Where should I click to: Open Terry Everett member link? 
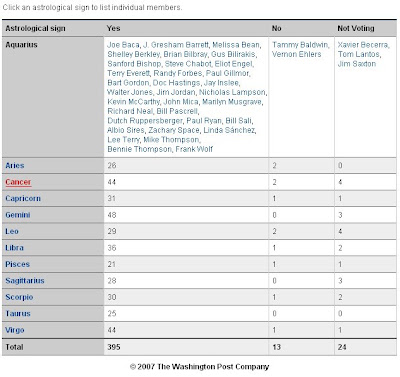pyautogui.click(x=128, y=73)
